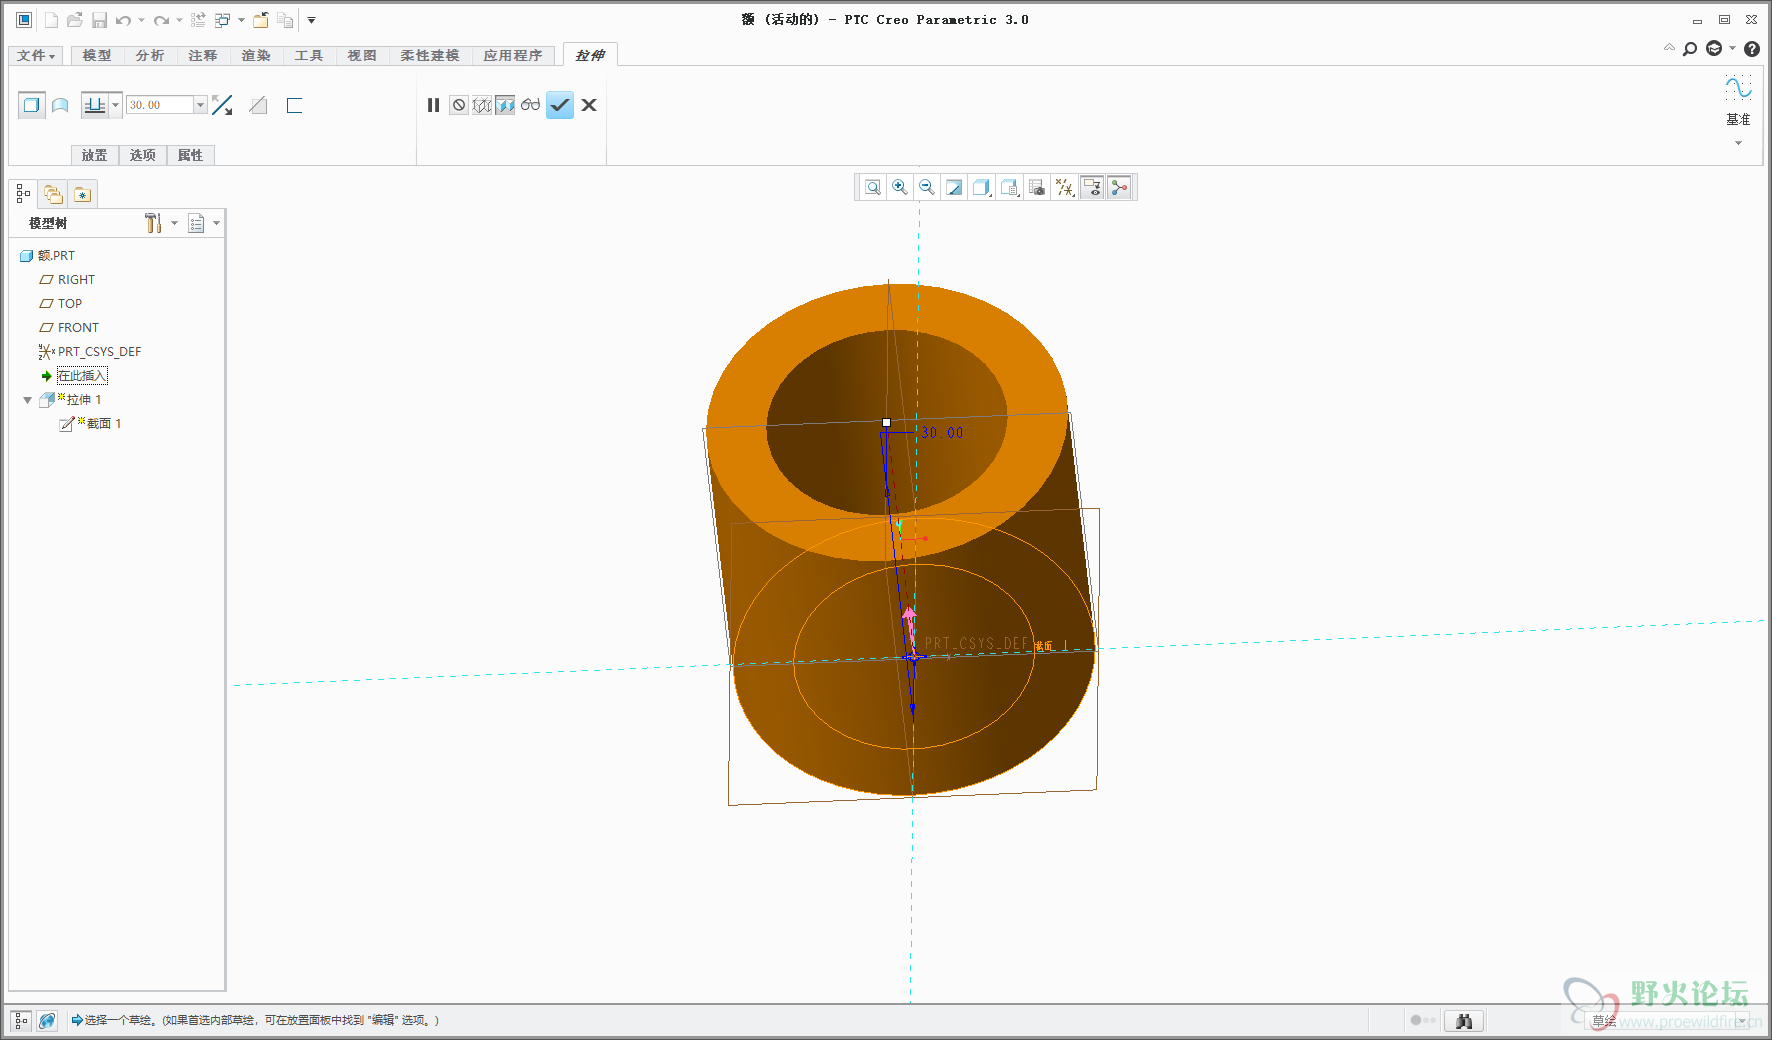This screenshot has width=1772, height=1040.
Task: Click the Save icon in quick access toolbar
Action: pyautogui.click(x=99, y=20)
